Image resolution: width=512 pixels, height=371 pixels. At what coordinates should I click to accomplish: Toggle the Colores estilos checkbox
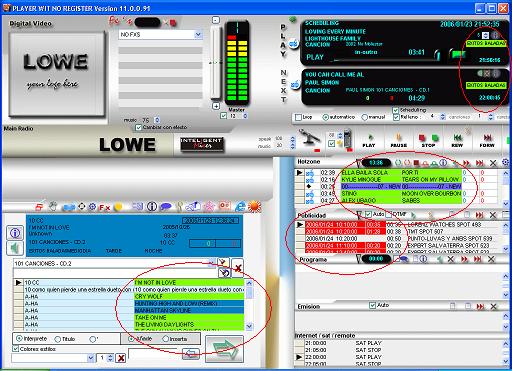click(x=15, y=349)
